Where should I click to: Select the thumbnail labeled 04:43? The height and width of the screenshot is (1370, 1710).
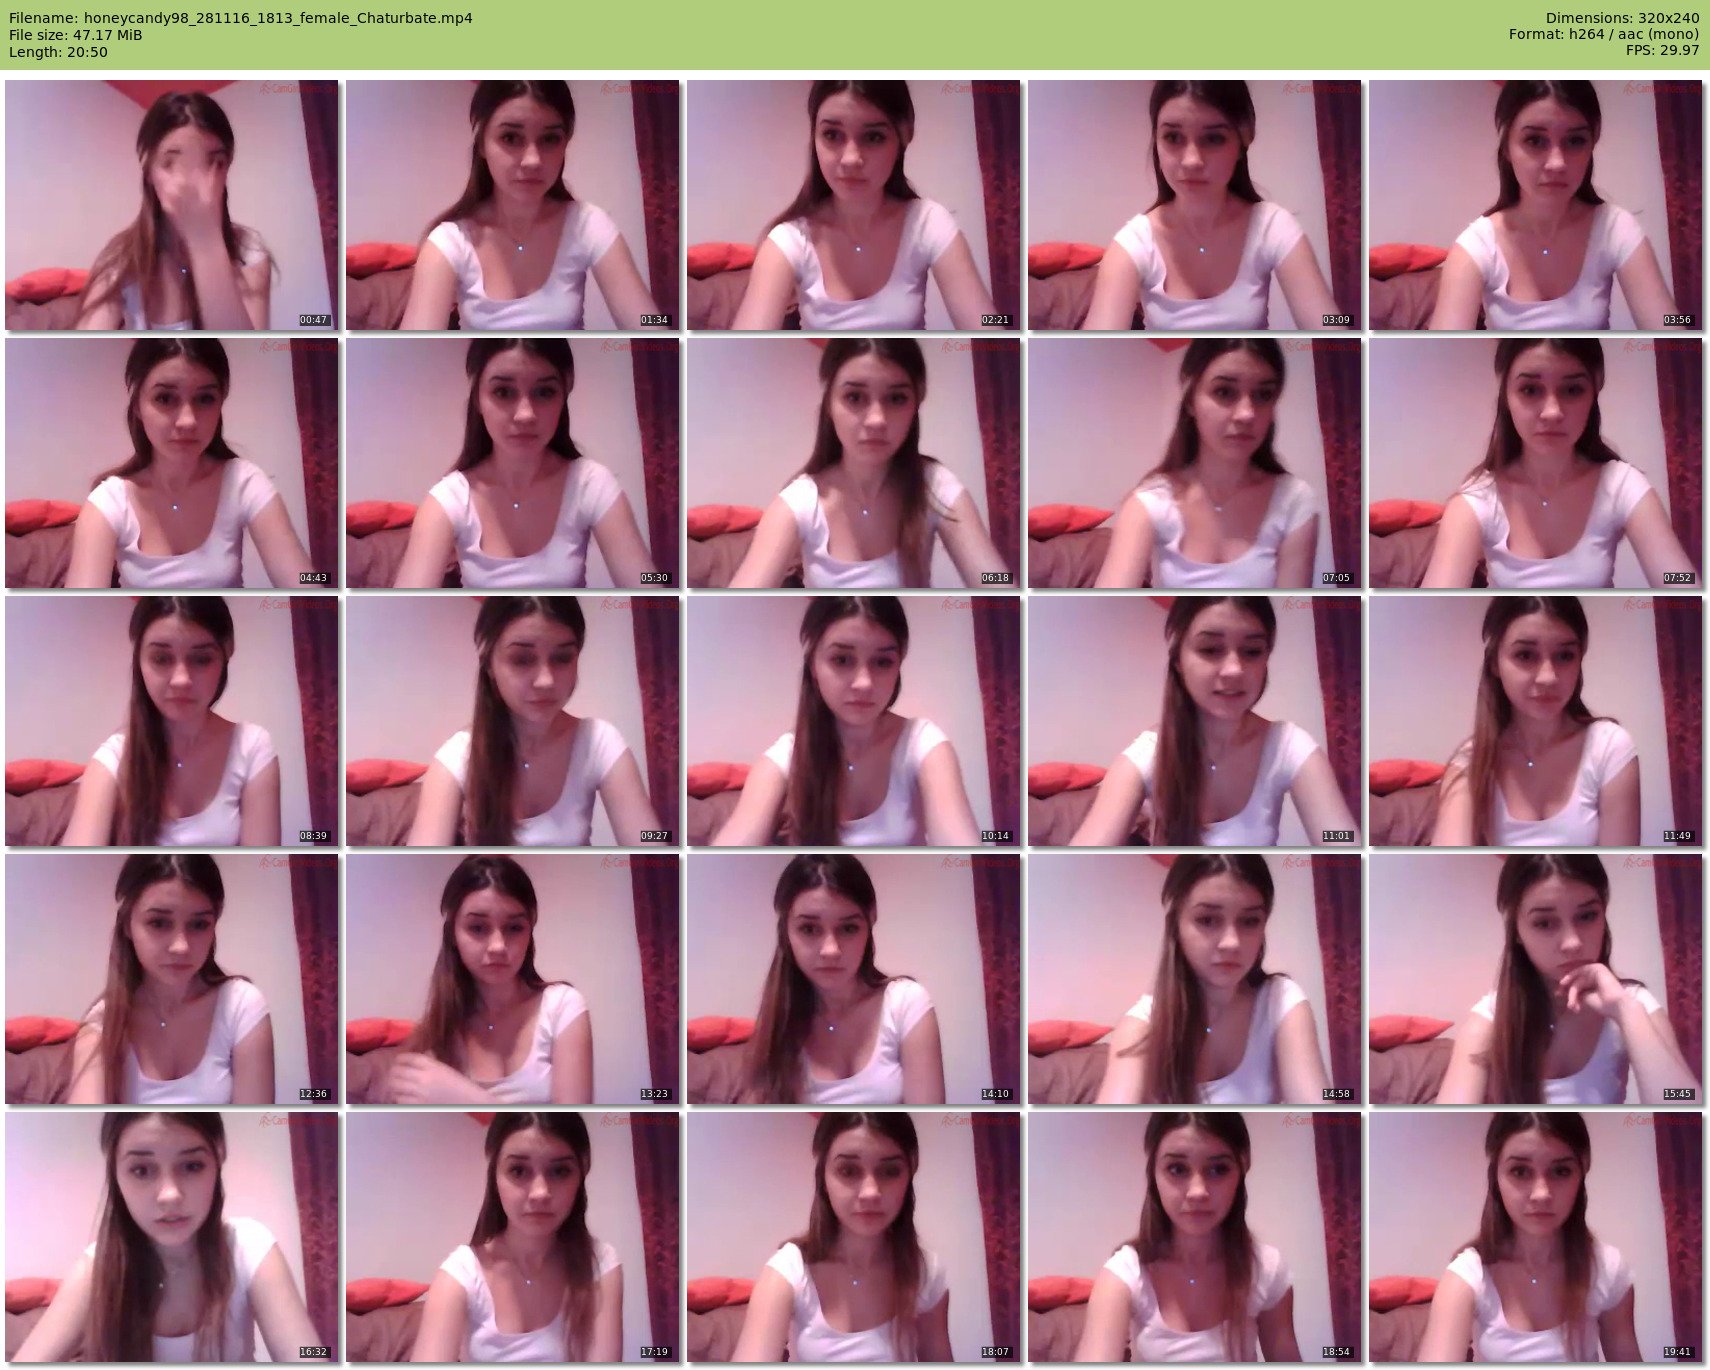tap(171, 463)
